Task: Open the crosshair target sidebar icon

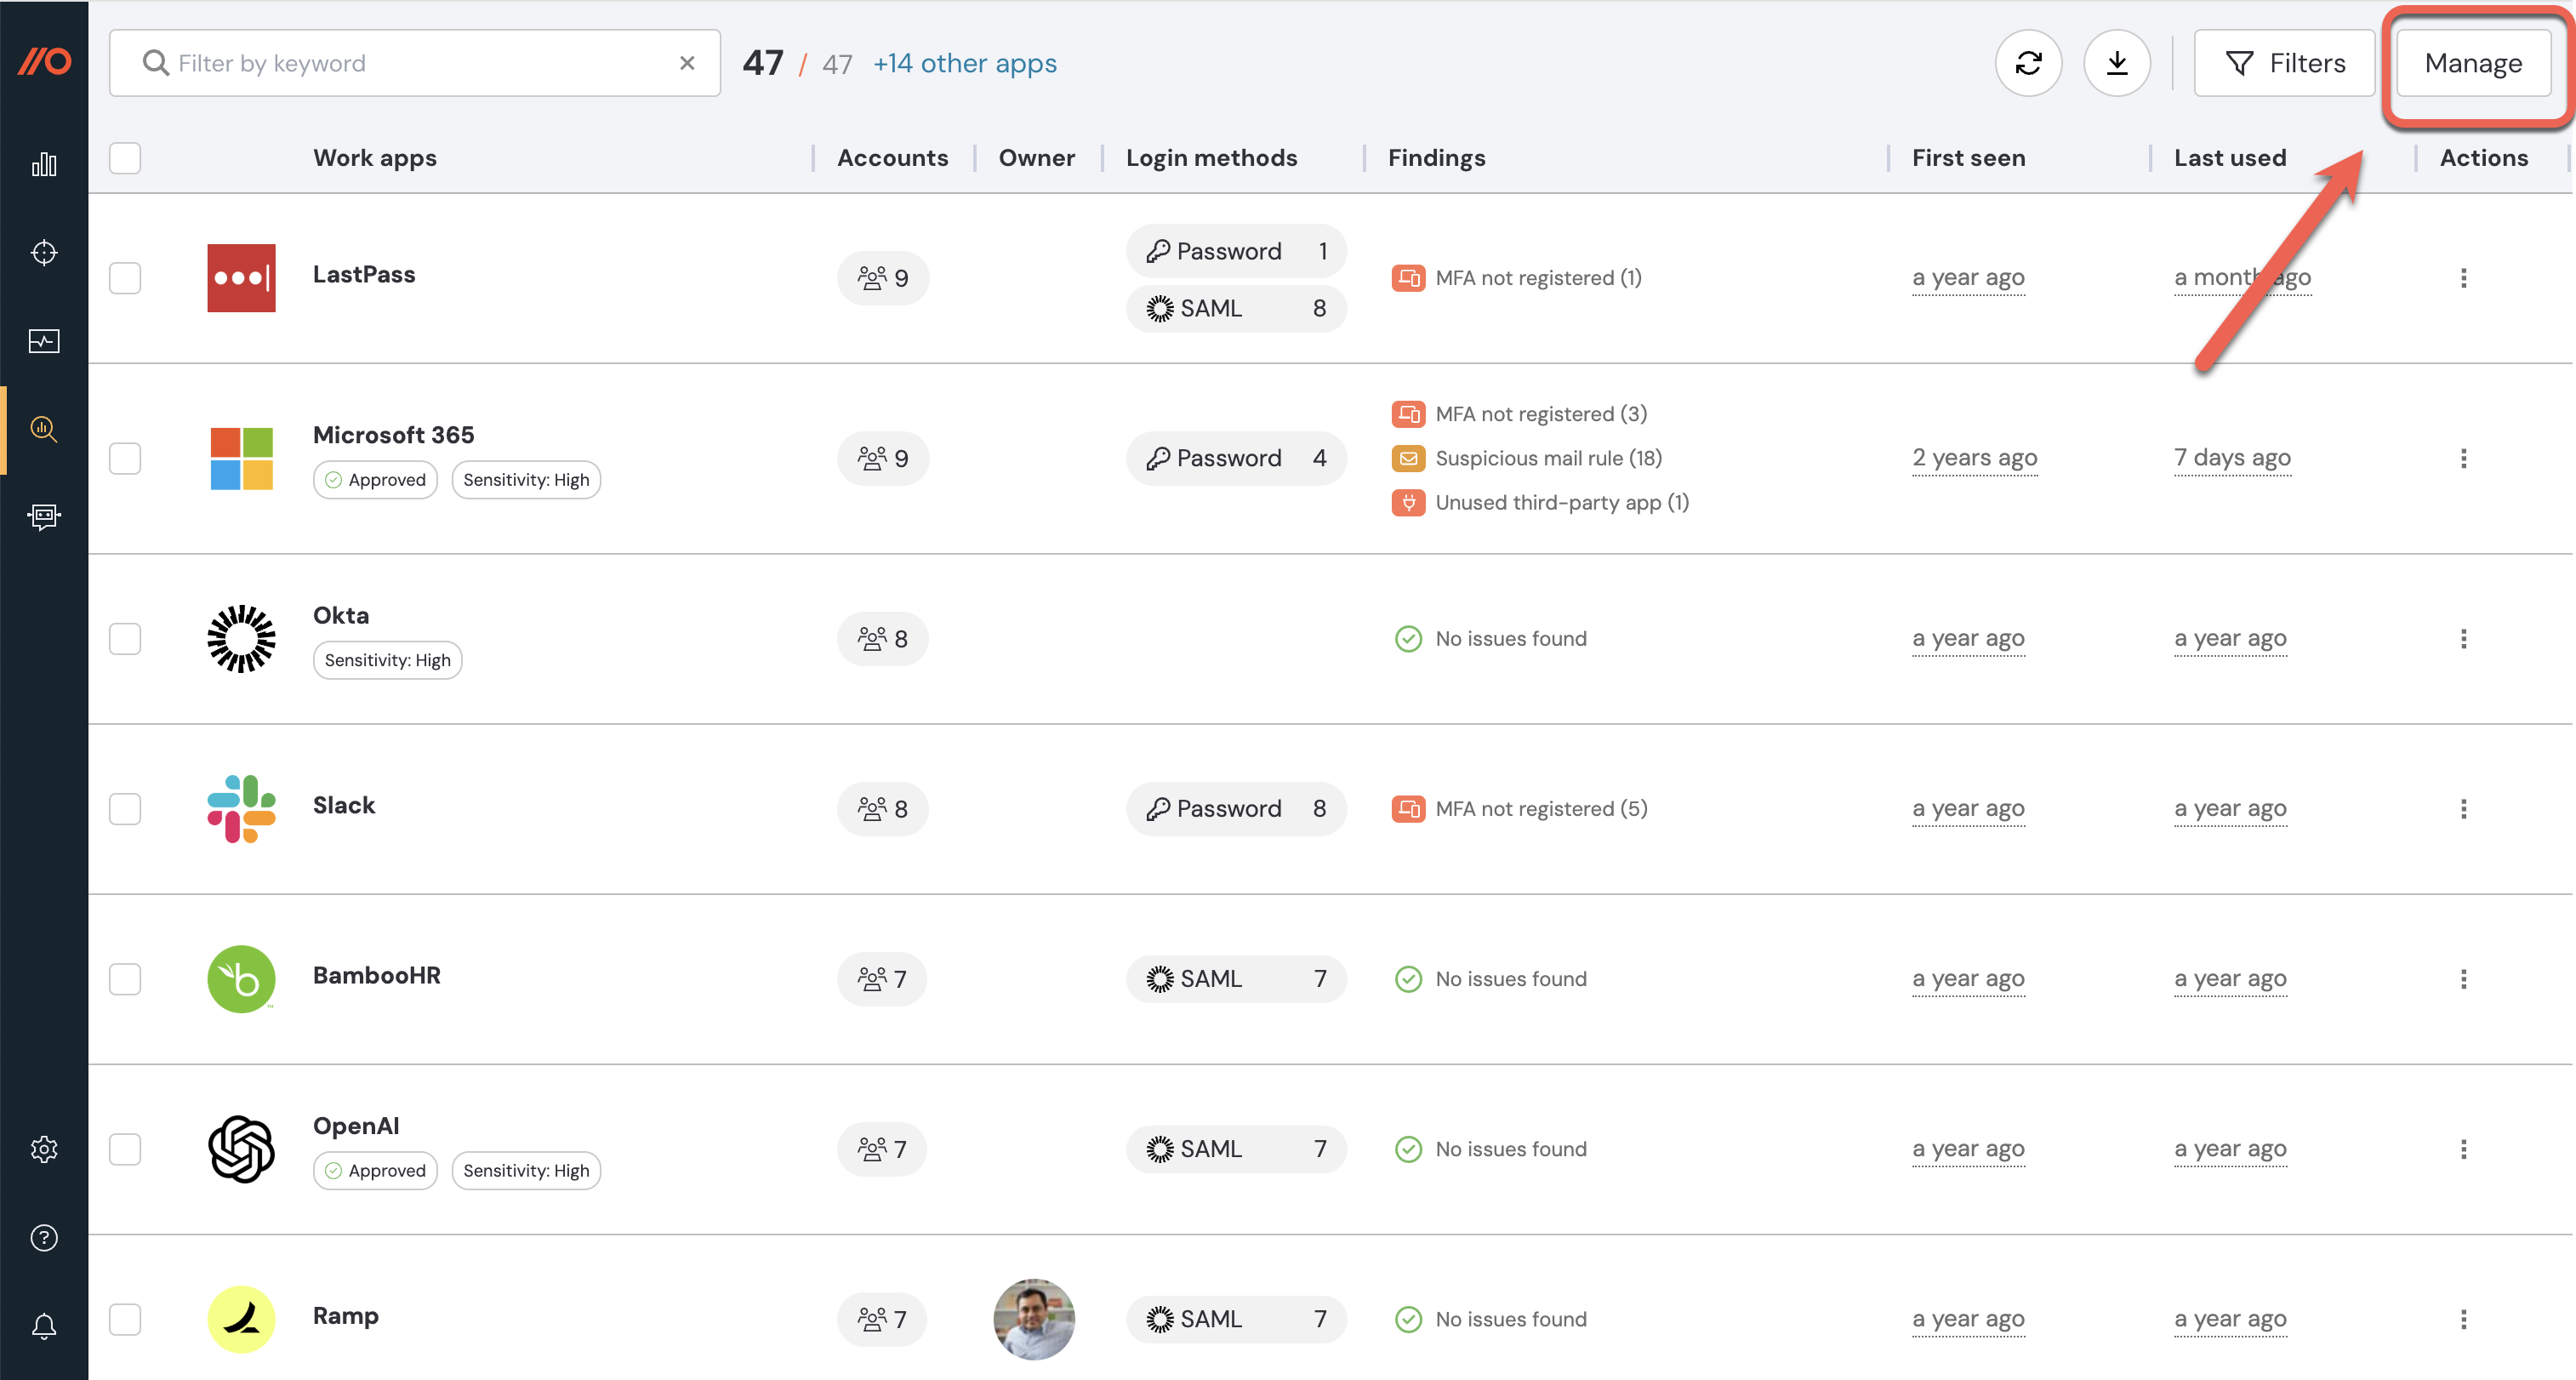Action: 44,252
